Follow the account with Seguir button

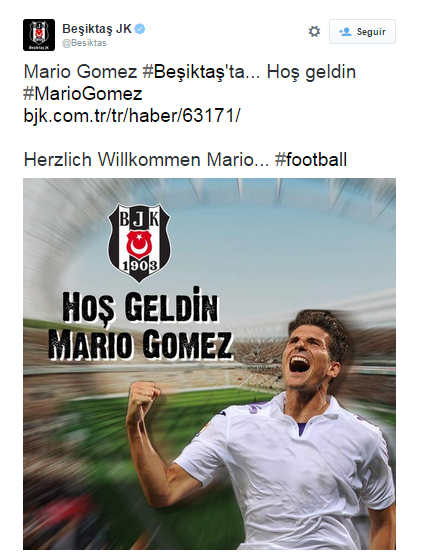362,32
